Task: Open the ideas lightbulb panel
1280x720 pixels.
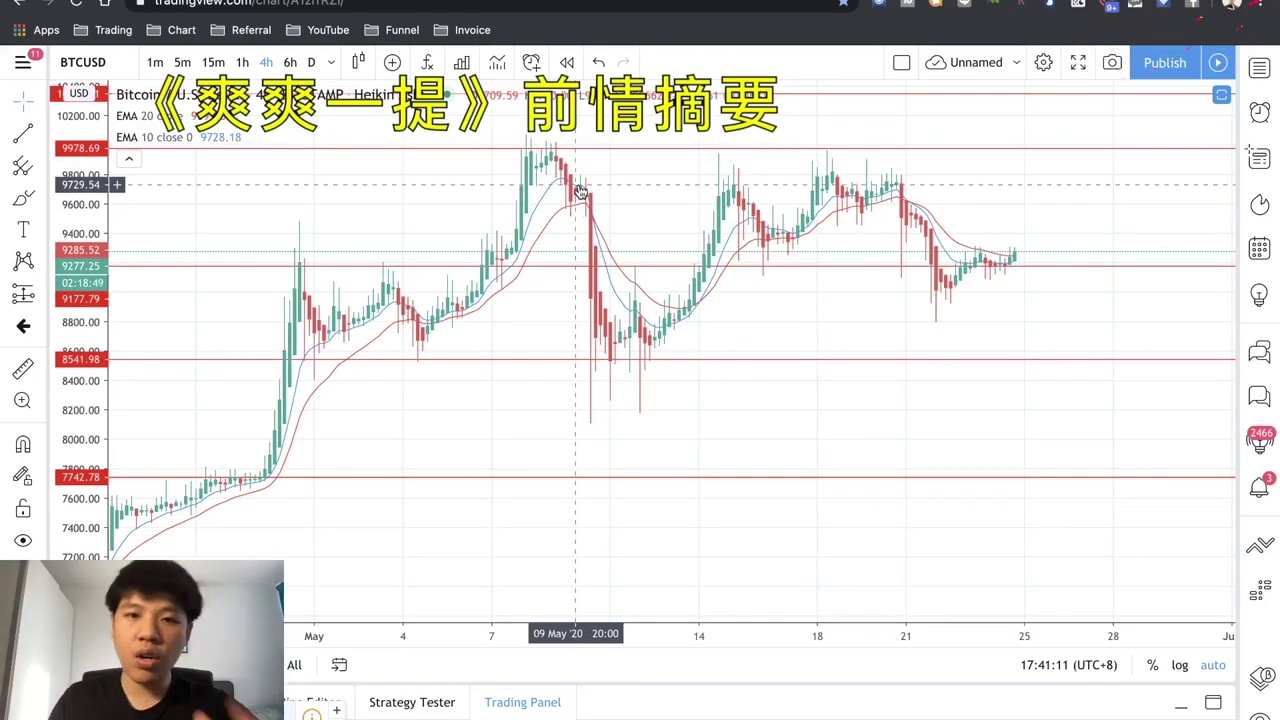Action: click(x=1259, y=295)
